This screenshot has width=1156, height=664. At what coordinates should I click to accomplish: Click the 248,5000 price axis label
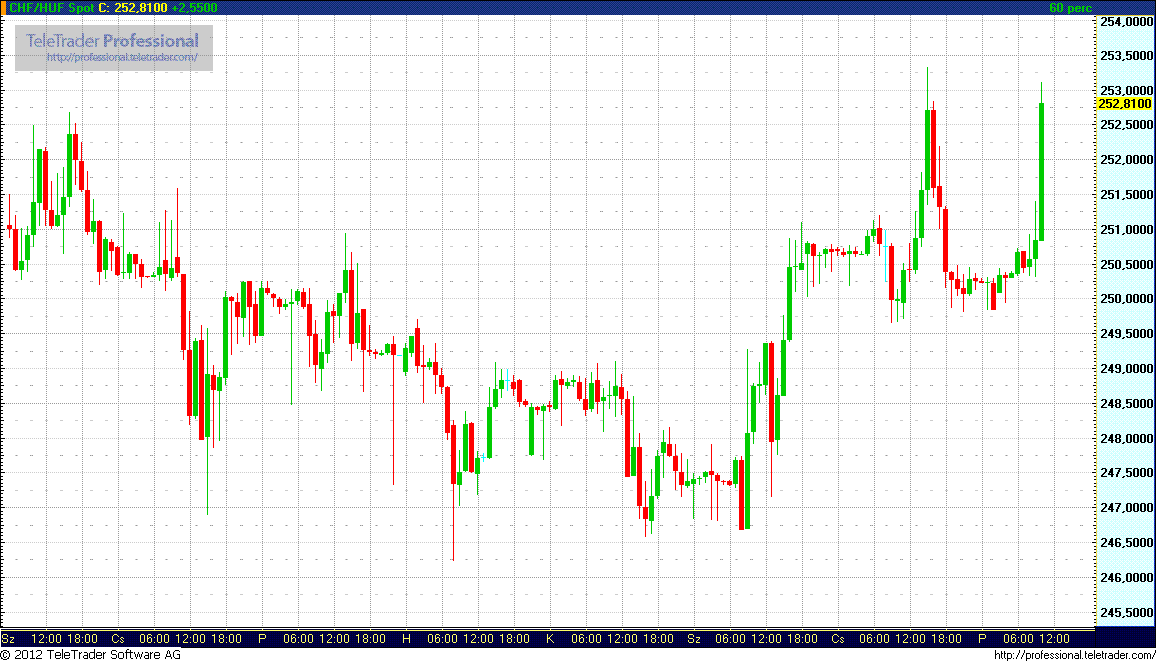coord(1126,403)
